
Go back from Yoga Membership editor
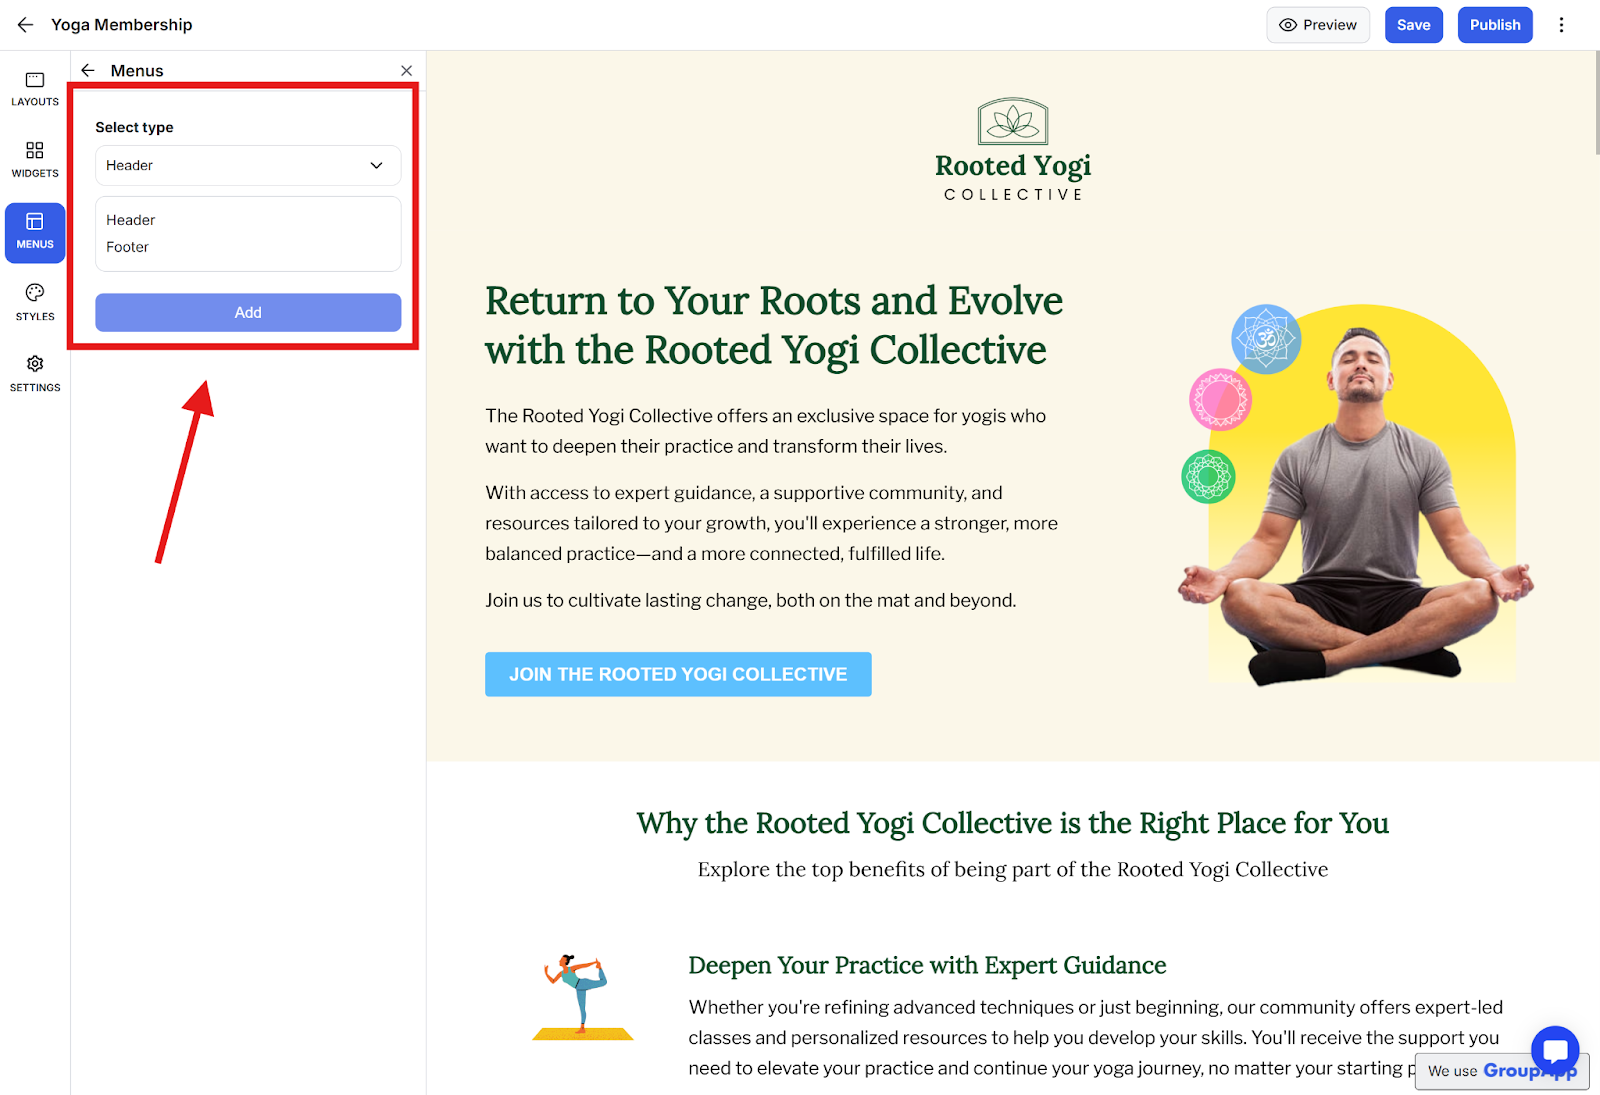click(x=25, y=25)
